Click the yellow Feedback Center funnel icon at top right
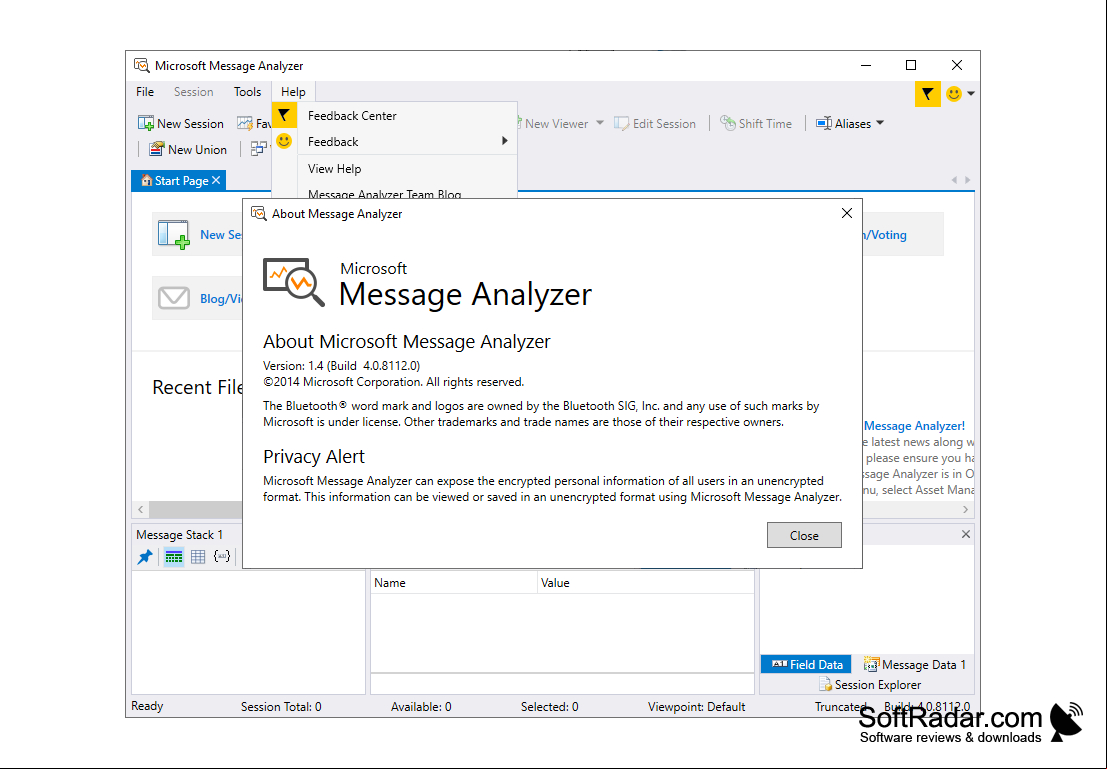This screenshot has height=769, width=1107. [x=928, y=93]
